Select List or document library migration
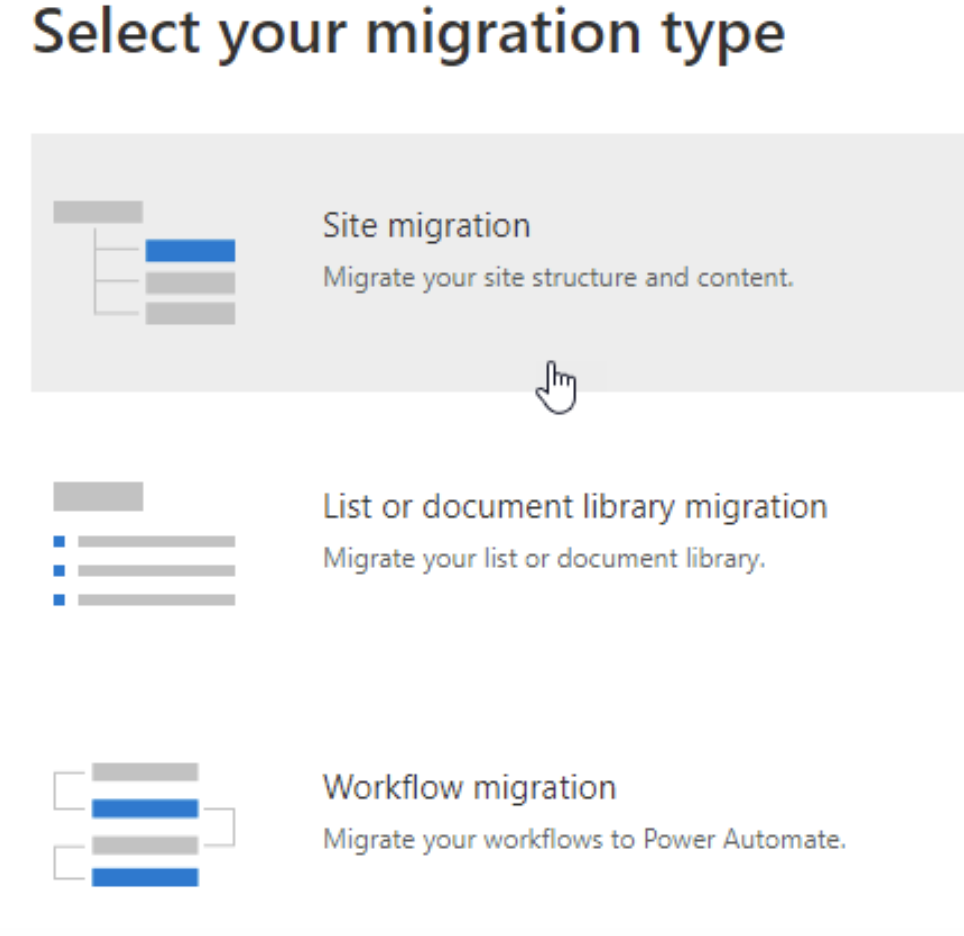Screen dimensions: 964x936 coord(575,507)
